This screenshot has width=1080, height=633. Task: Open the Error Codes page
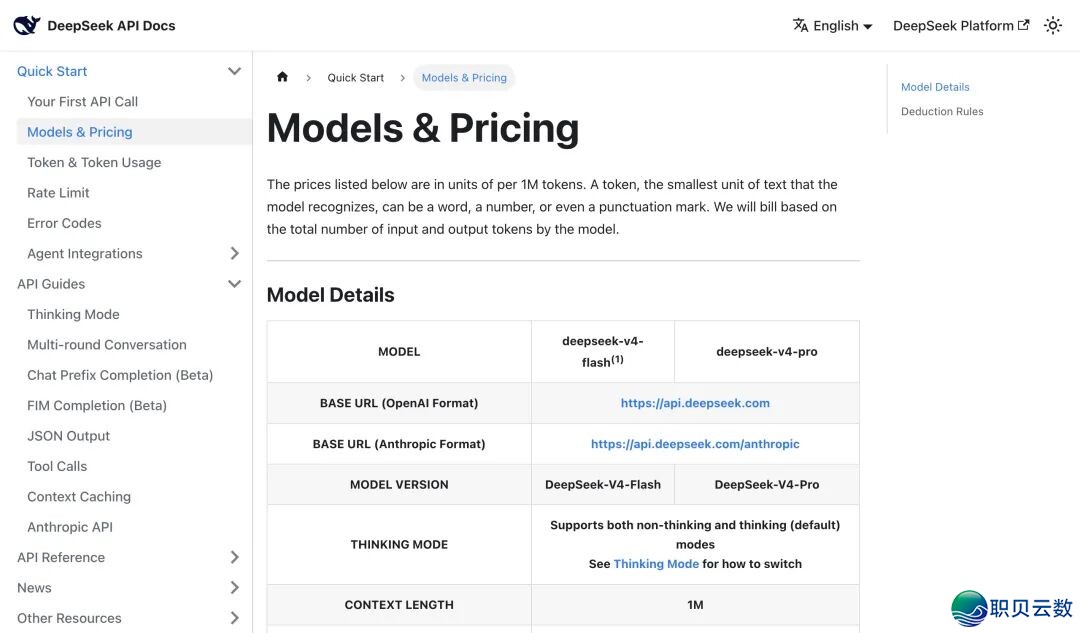pyautogui.click(x=64, y=222)
